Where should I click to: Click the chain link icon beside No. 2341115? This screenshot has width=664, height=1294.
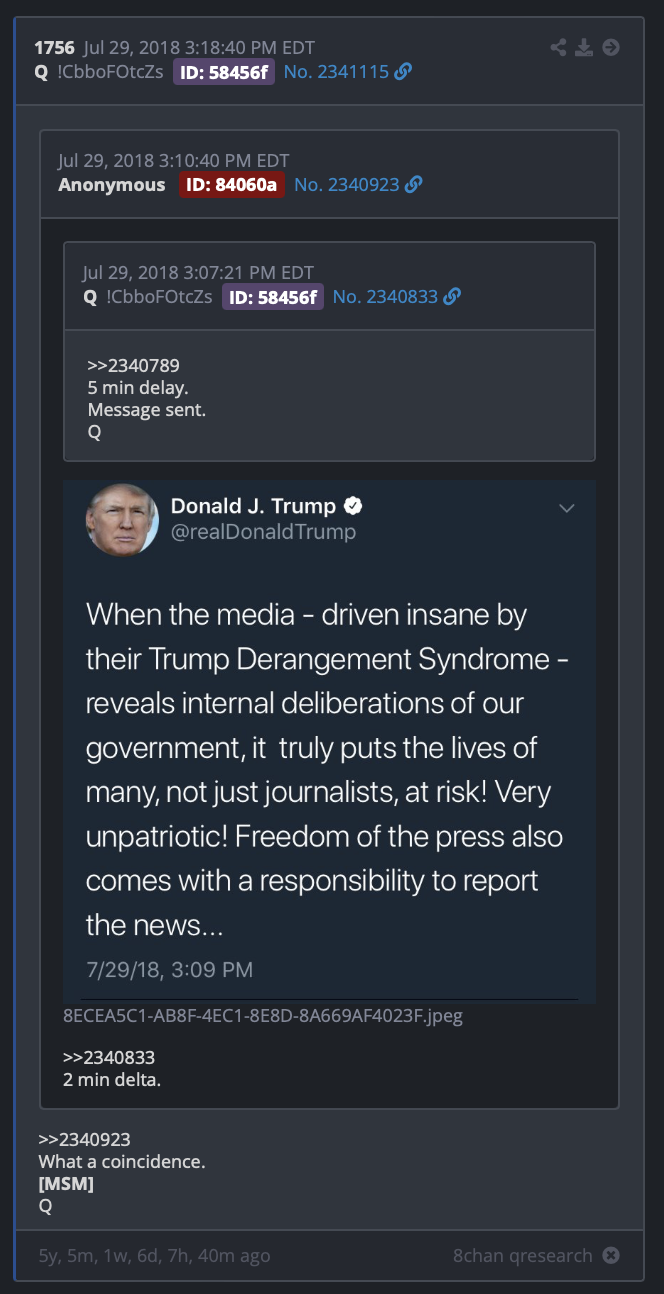(403, 72)
